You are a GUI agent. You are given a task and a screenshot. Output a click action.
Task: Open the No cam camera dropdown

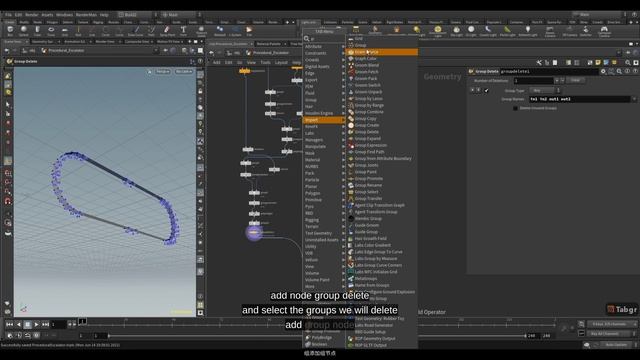coord(184,72)
